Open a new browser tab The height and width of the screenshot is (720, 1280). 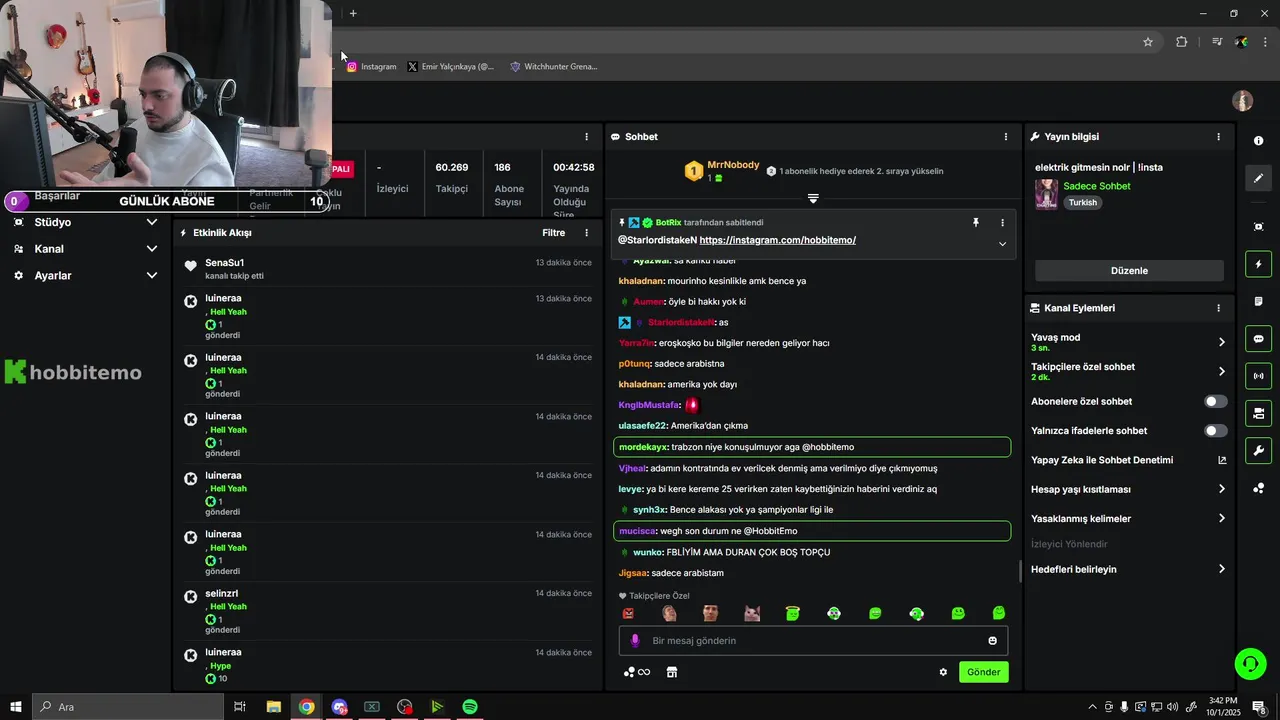pyautogui.click(x=353, y=13)
